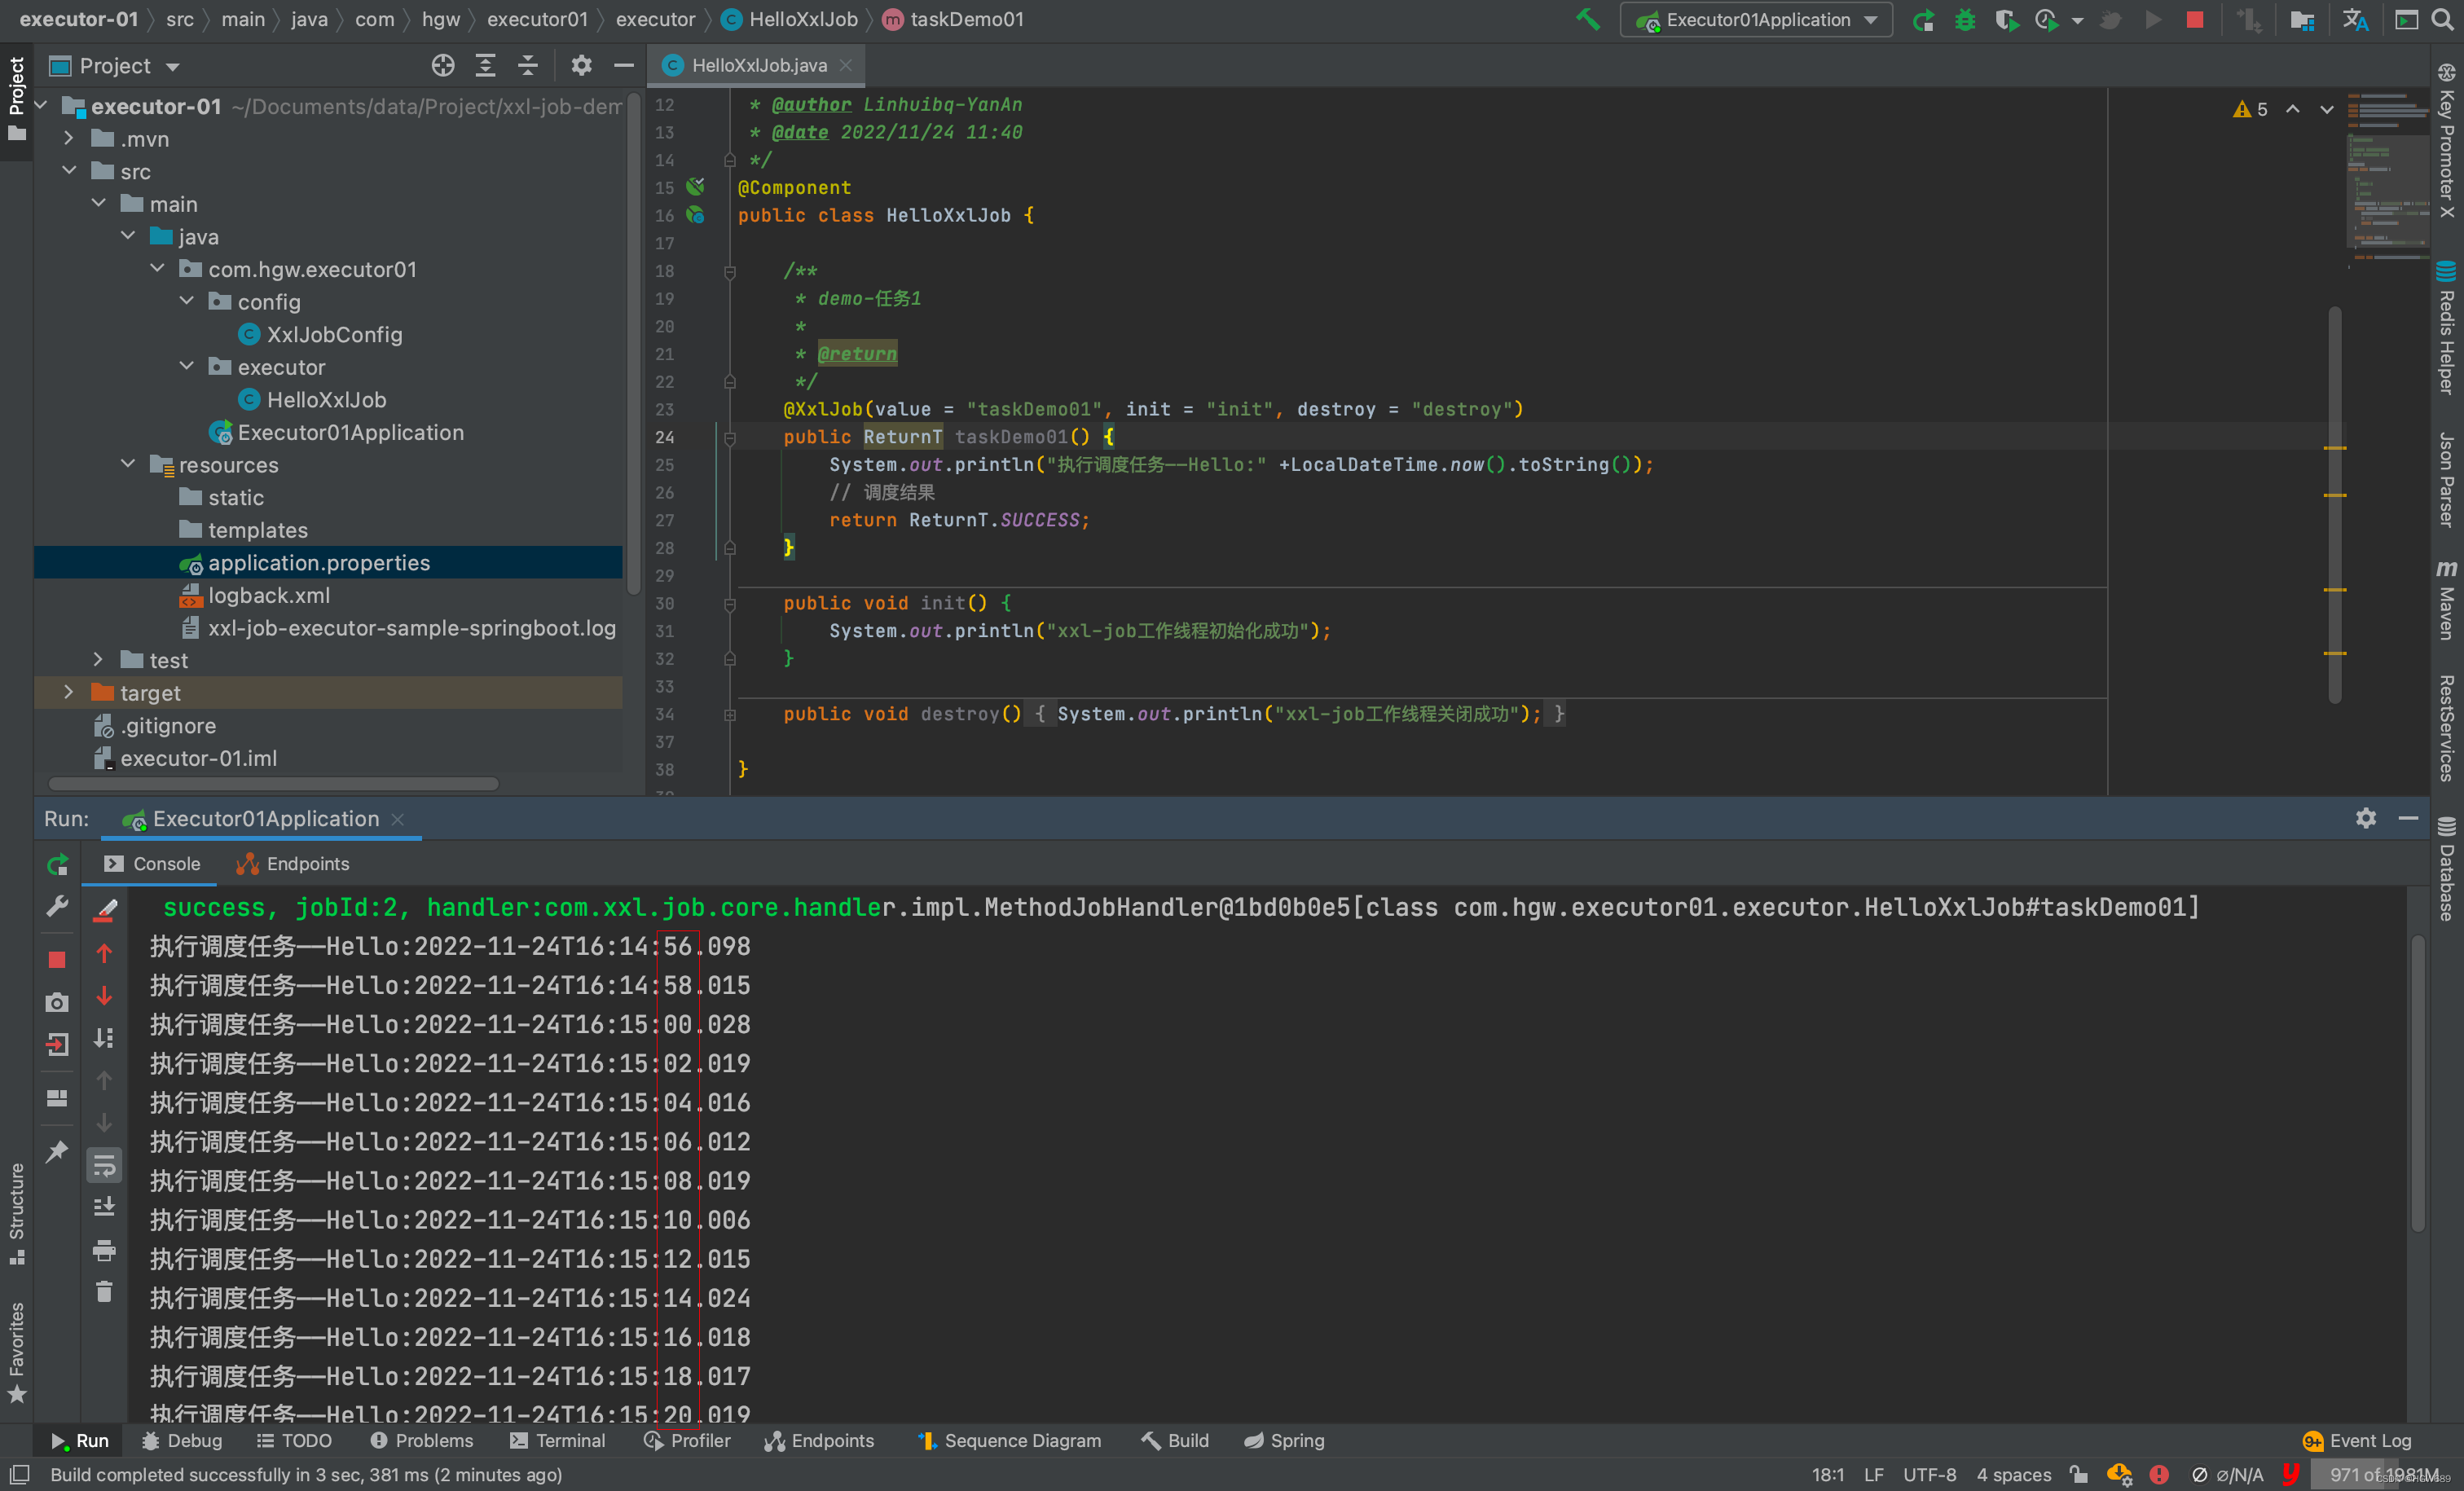Select HelloXxlJob class in project tree

(x=326, y=400)
